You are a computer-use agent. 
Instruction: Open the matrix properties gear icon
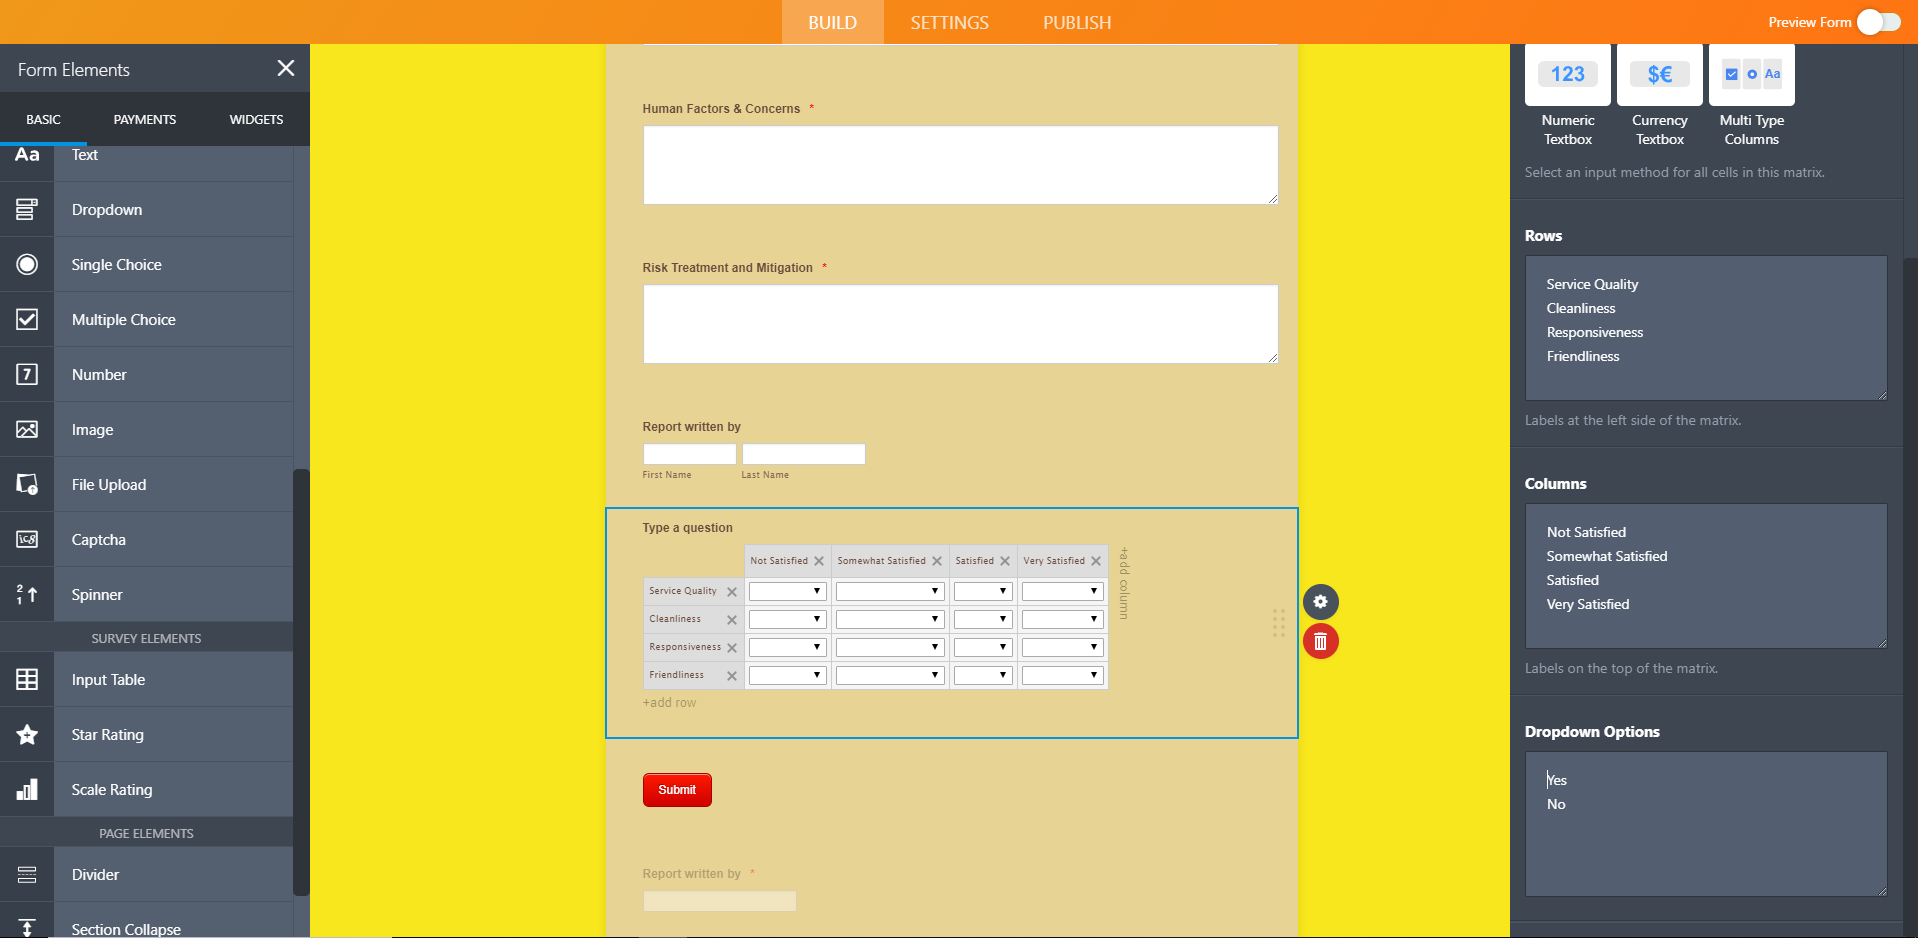(x=1321, y=602)
